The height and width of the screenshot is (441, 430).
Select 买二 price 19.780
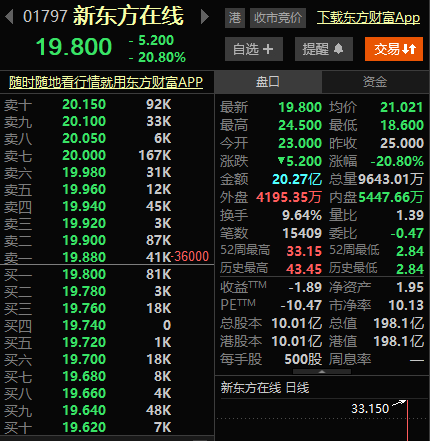(x=84, y=291)
